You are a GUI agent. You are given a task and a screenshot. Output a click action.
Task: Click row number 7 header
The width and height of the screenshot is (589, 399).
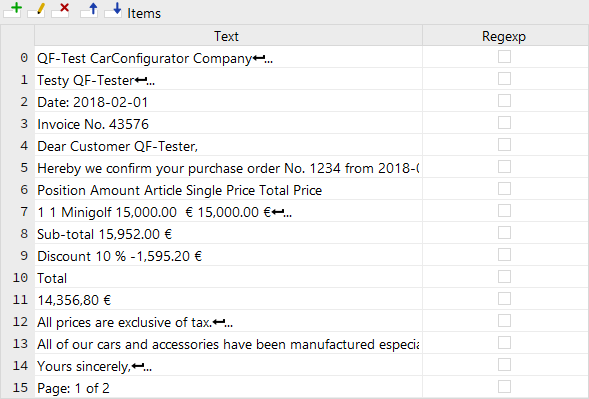coord(18,212)
